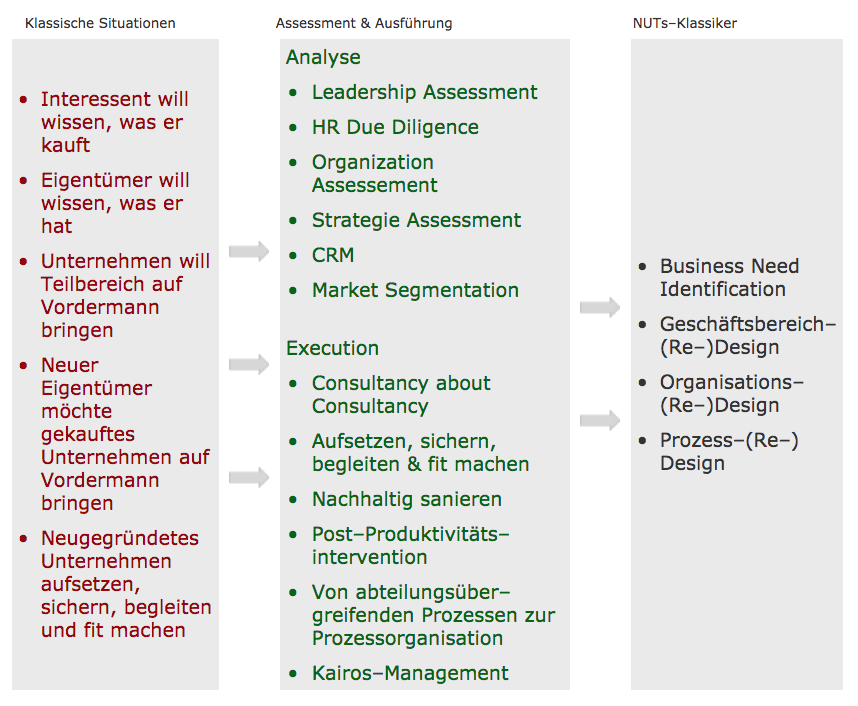Open the "Leadership Assessment" entry
858x706 pixels.
coord(424,92)
